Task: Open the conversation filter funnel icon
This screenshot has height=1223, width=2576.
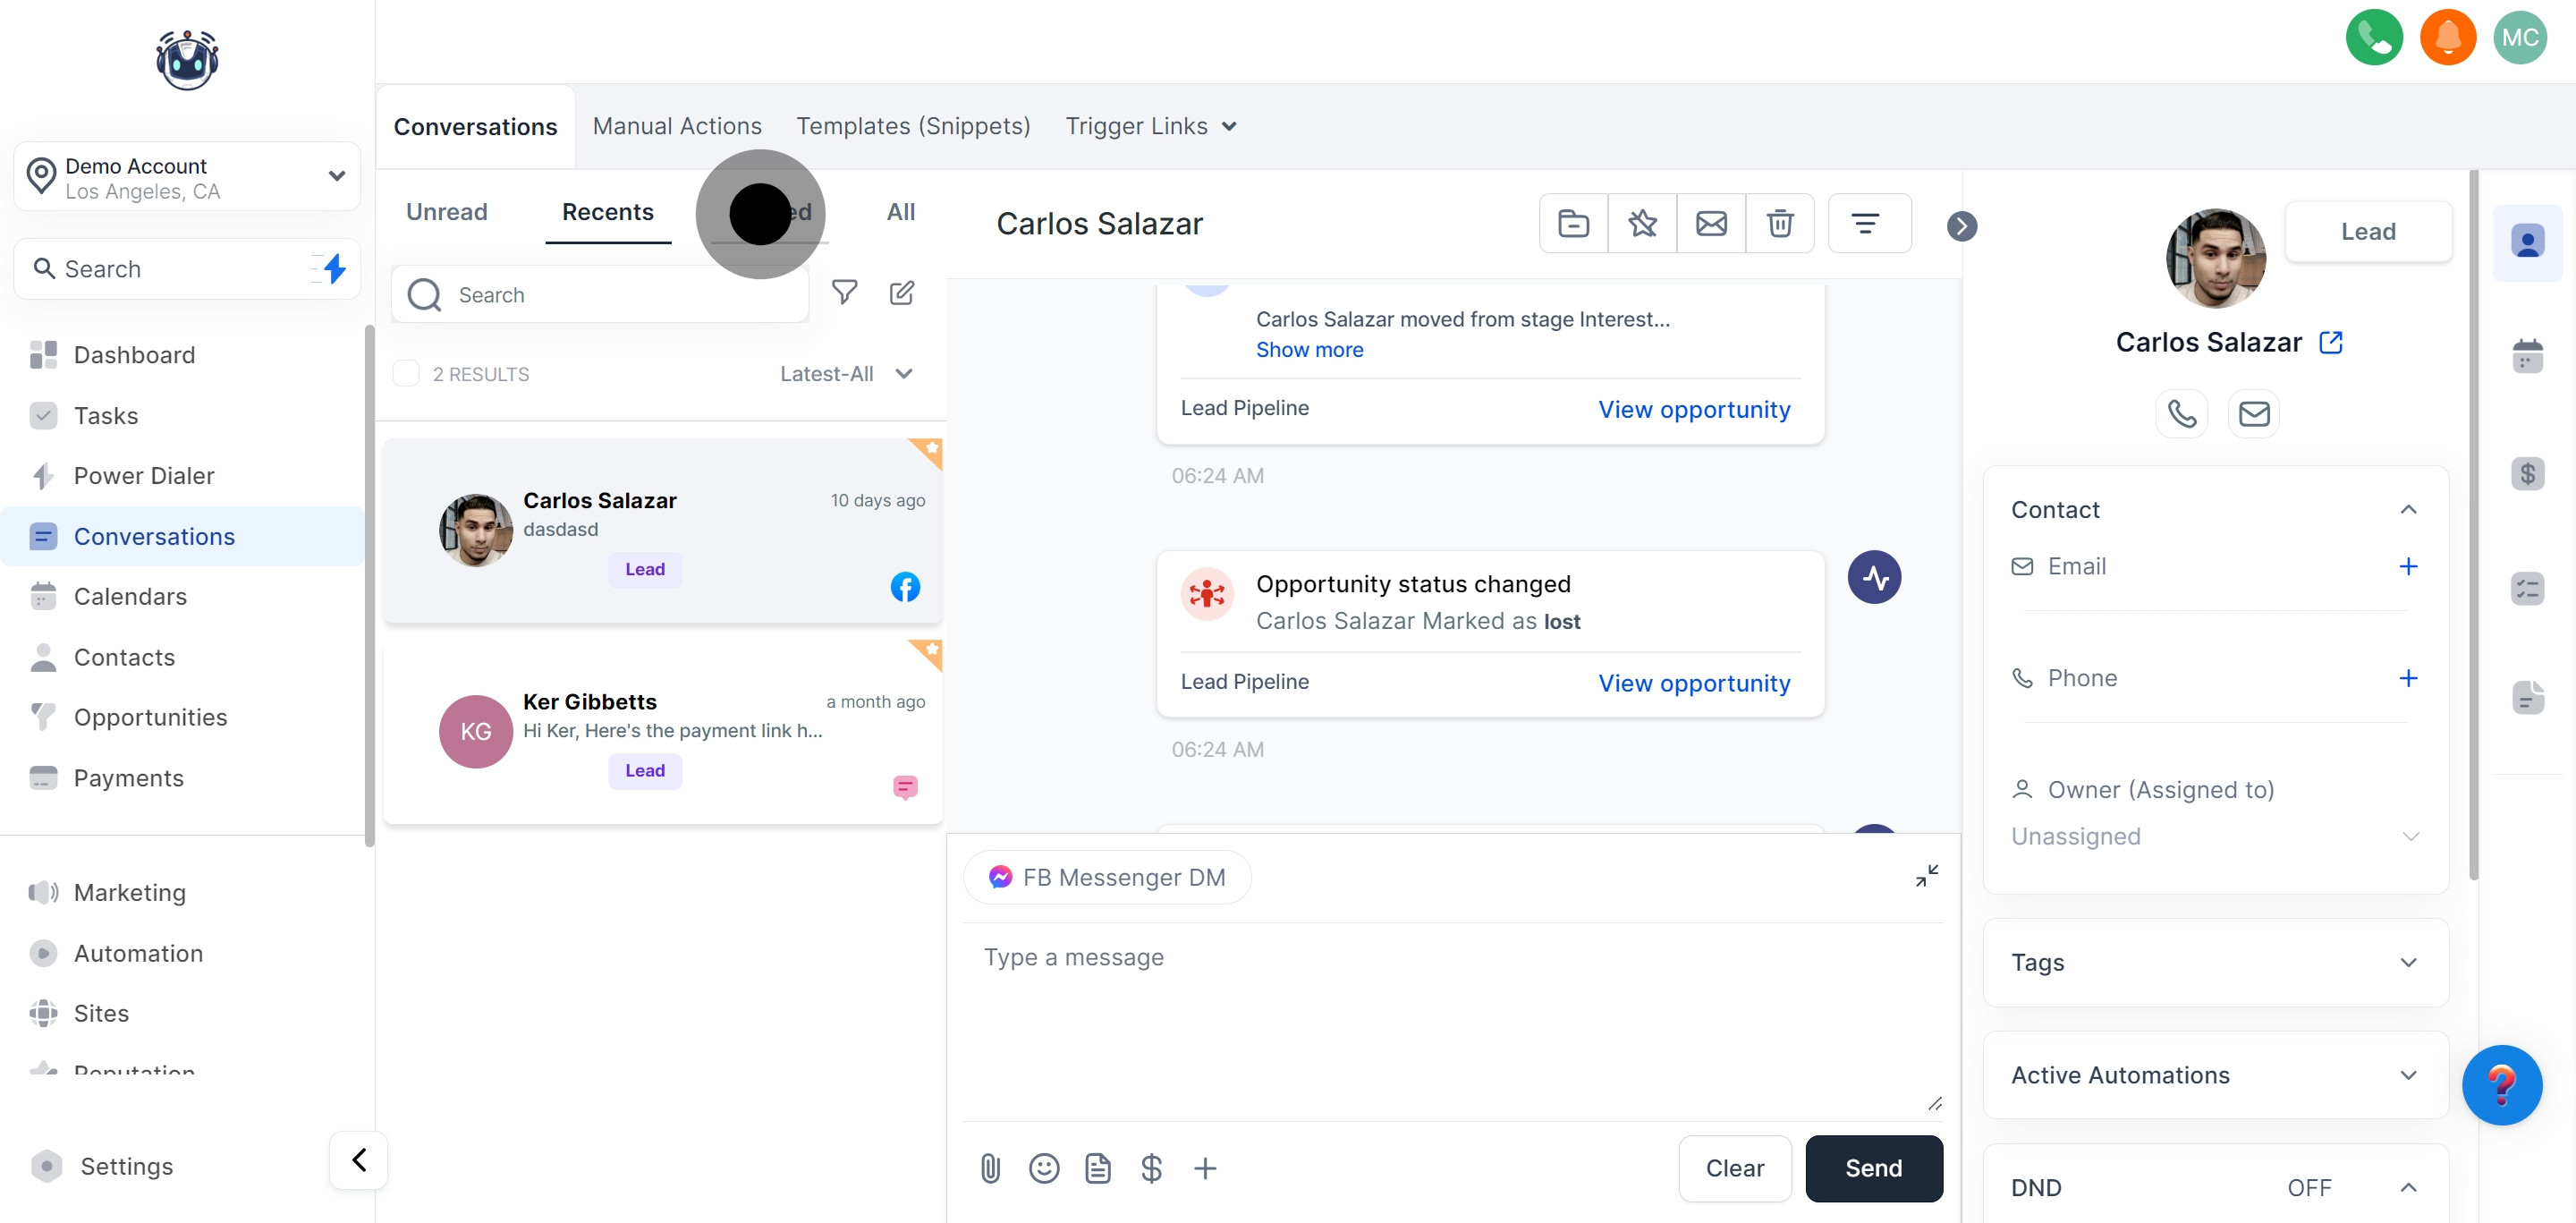Action: 844,292
